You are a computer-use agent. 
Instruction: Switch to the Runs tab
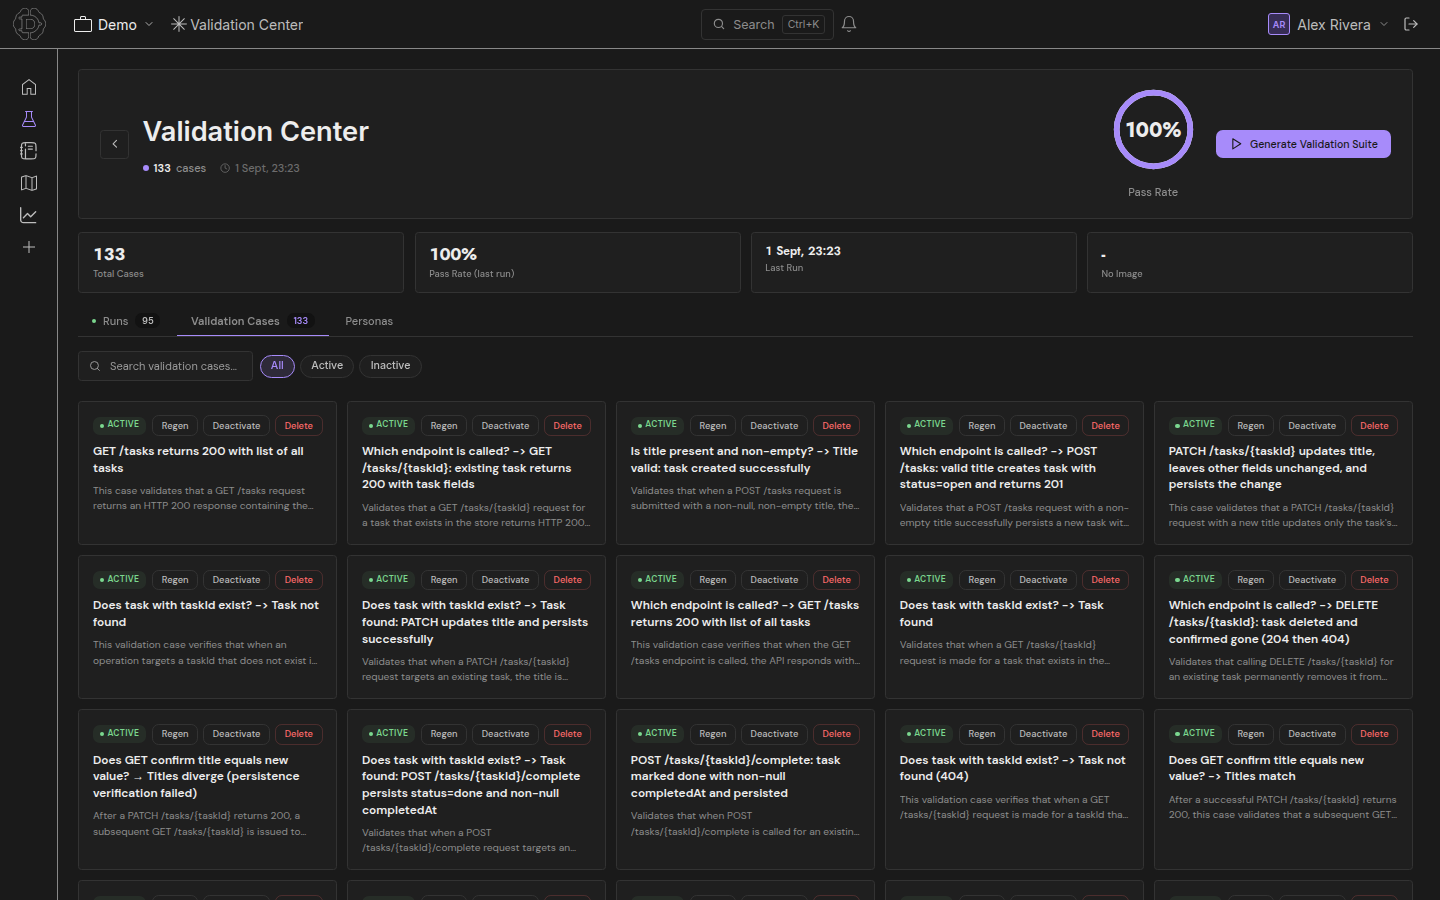124,321
